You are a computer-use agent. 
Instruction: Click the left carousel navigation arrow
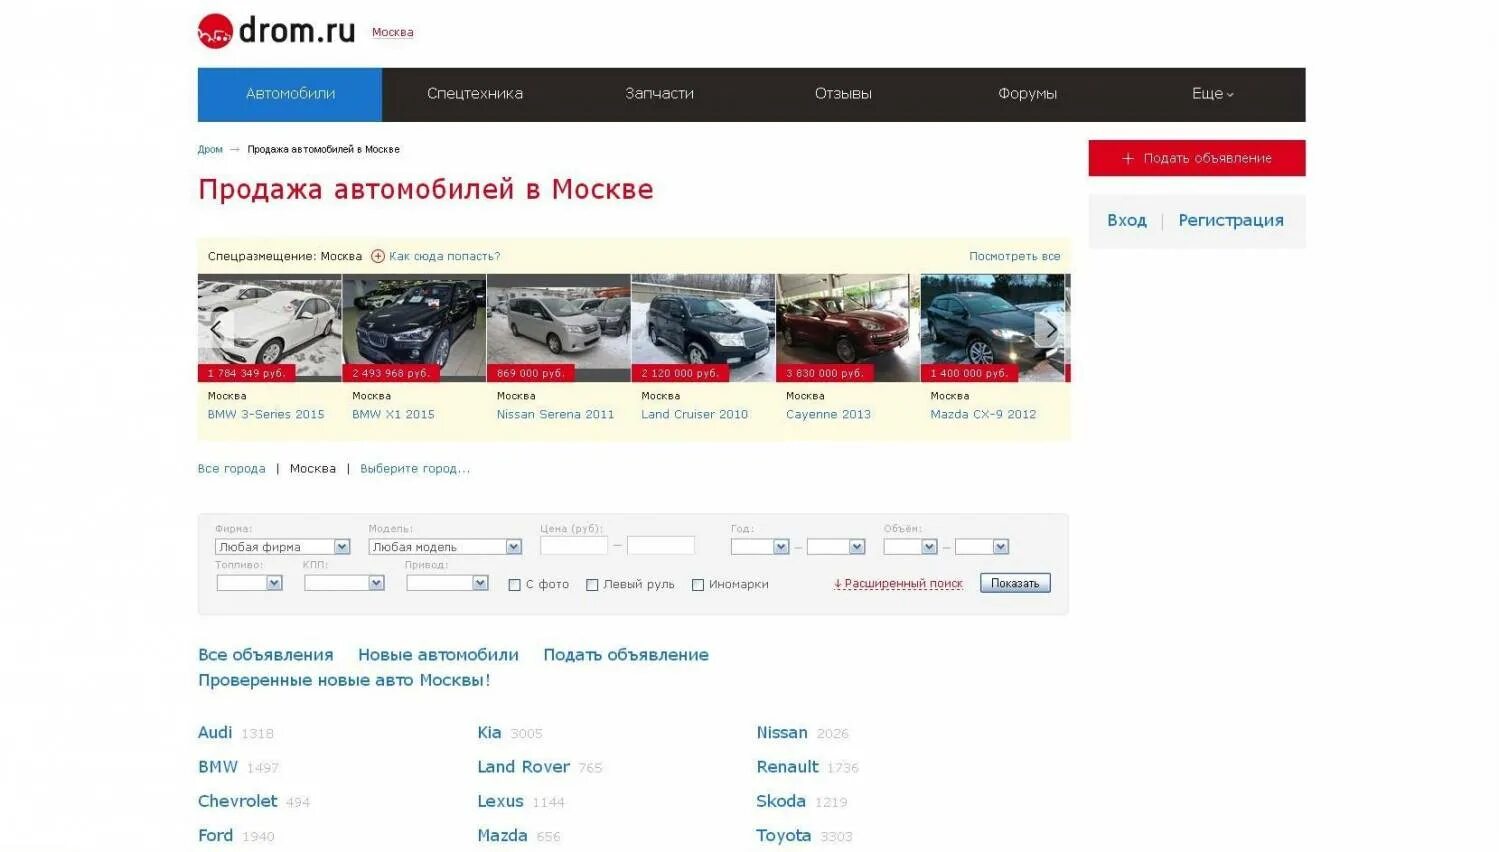click(x=216, y=328)
